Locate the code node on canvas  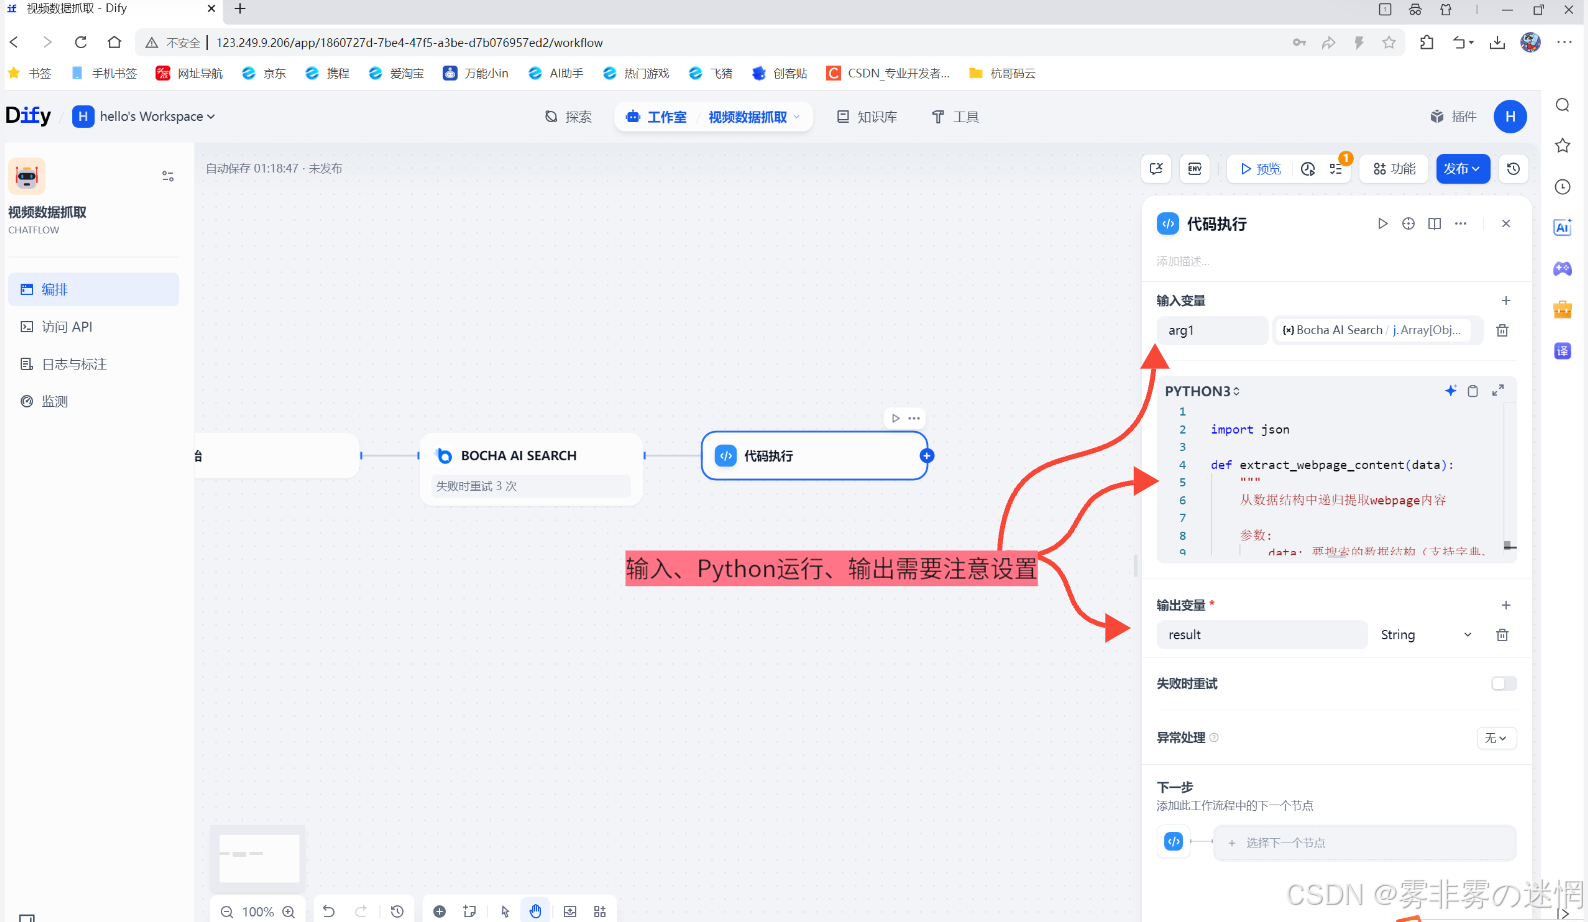(1409, 224)
